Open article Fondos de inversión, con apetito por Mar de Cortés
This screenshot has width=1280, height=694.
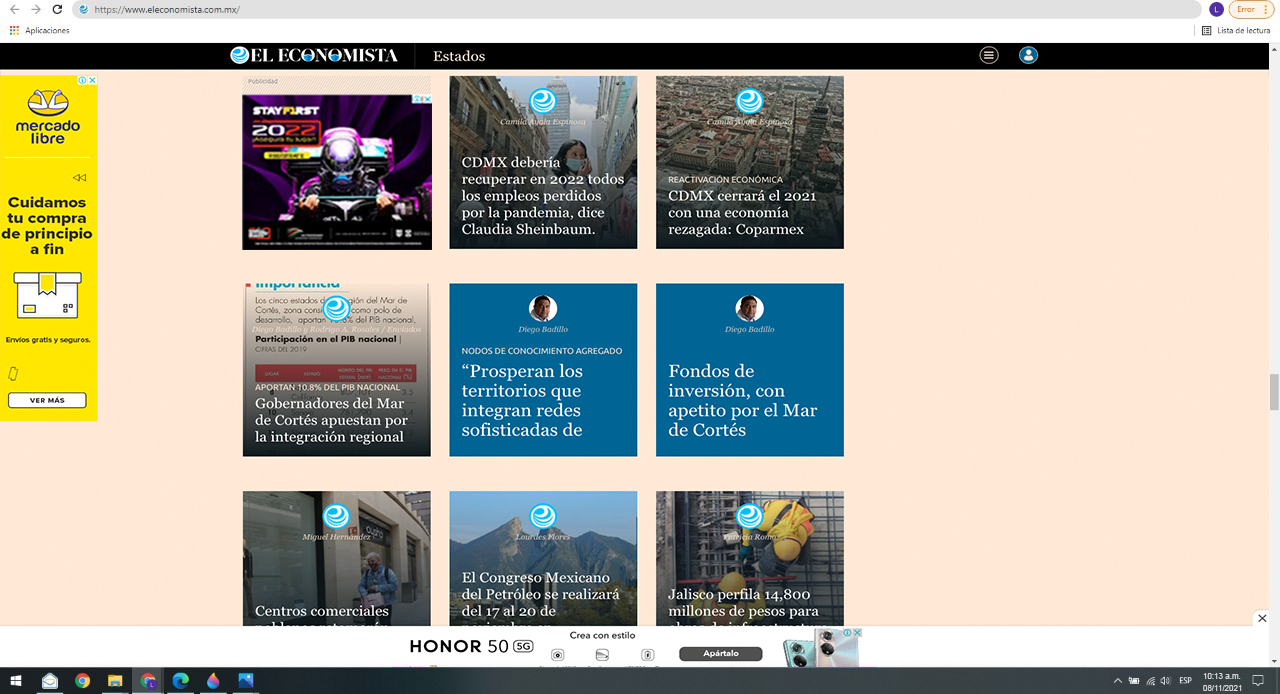click(x=750, y=370)
